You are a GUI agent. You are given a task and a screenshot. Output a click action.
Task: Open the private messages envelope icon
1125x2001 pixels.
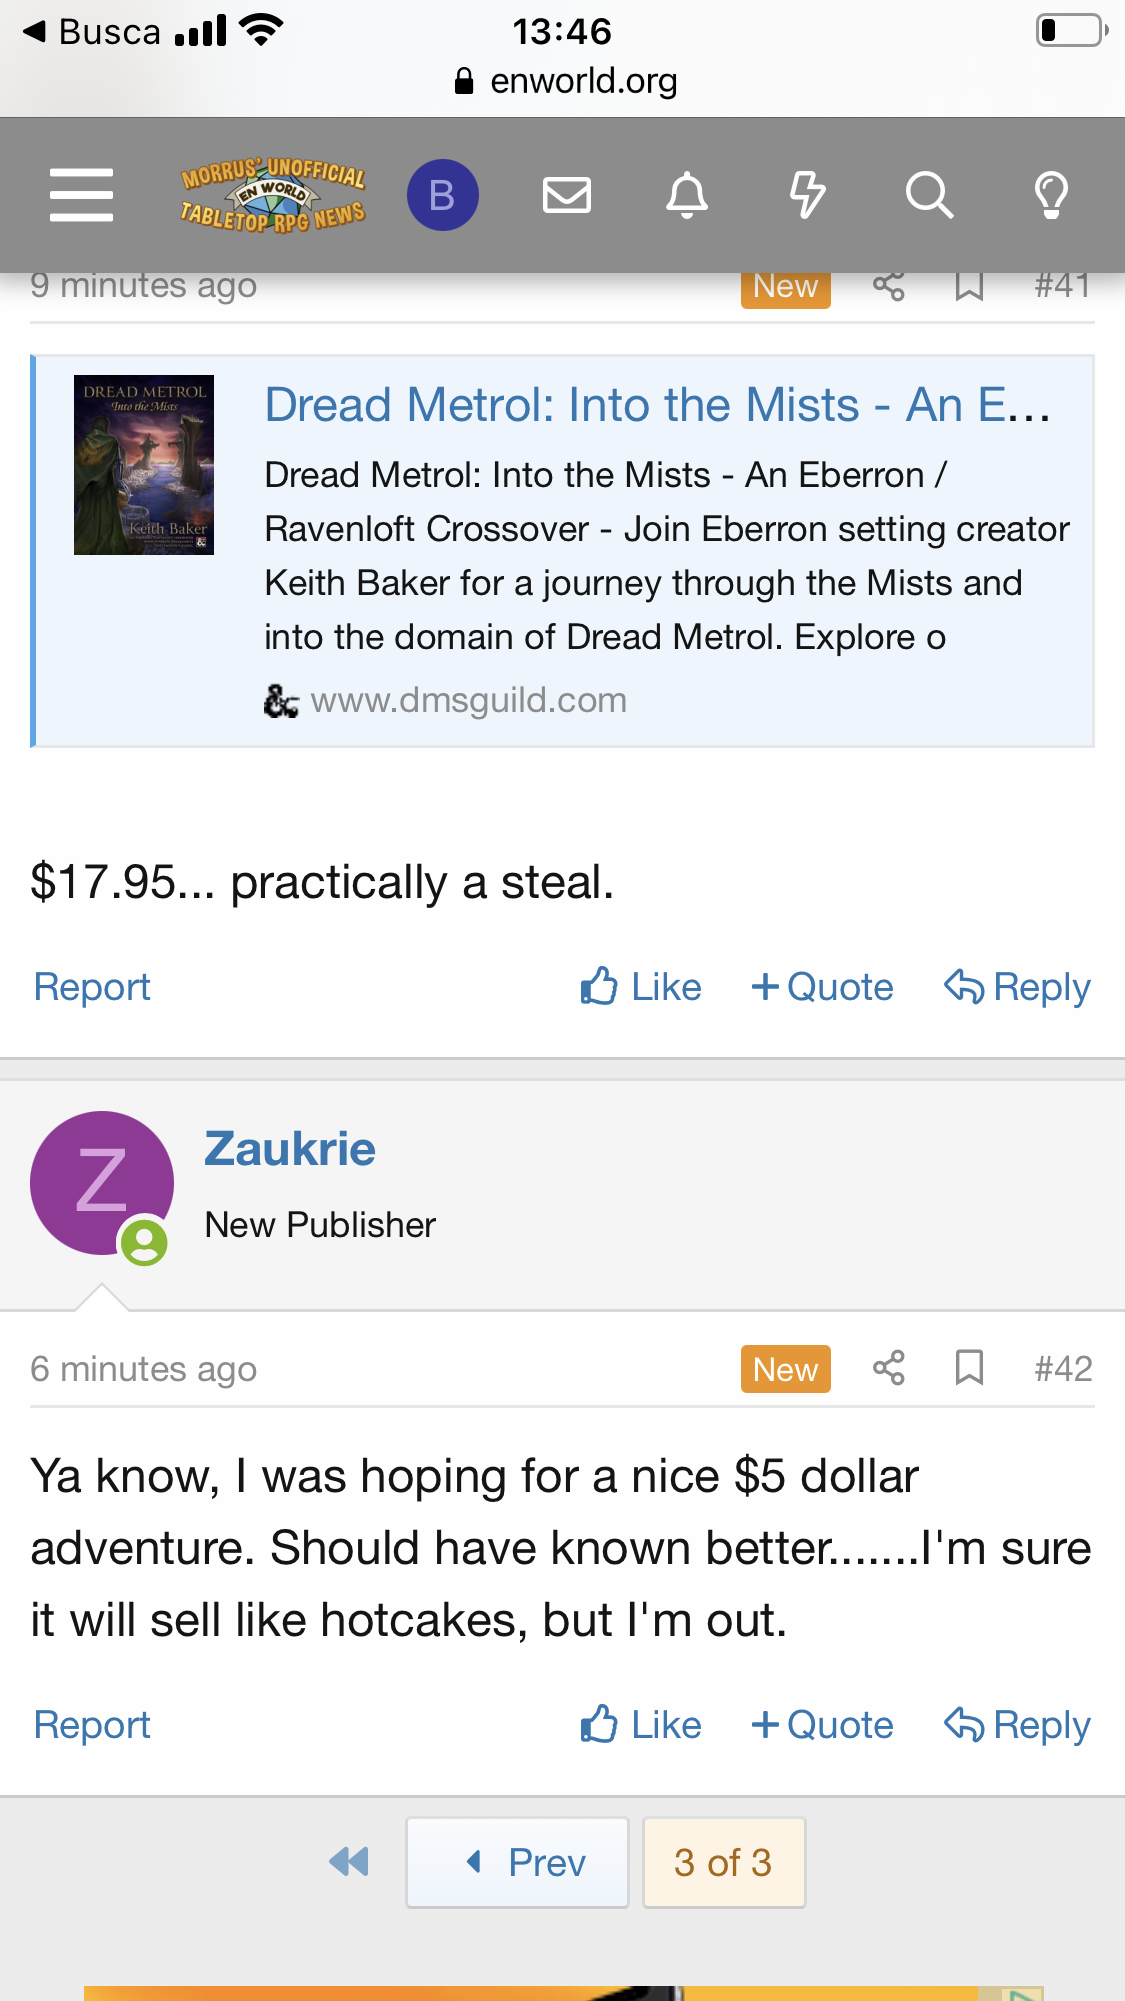pos(566,194)
